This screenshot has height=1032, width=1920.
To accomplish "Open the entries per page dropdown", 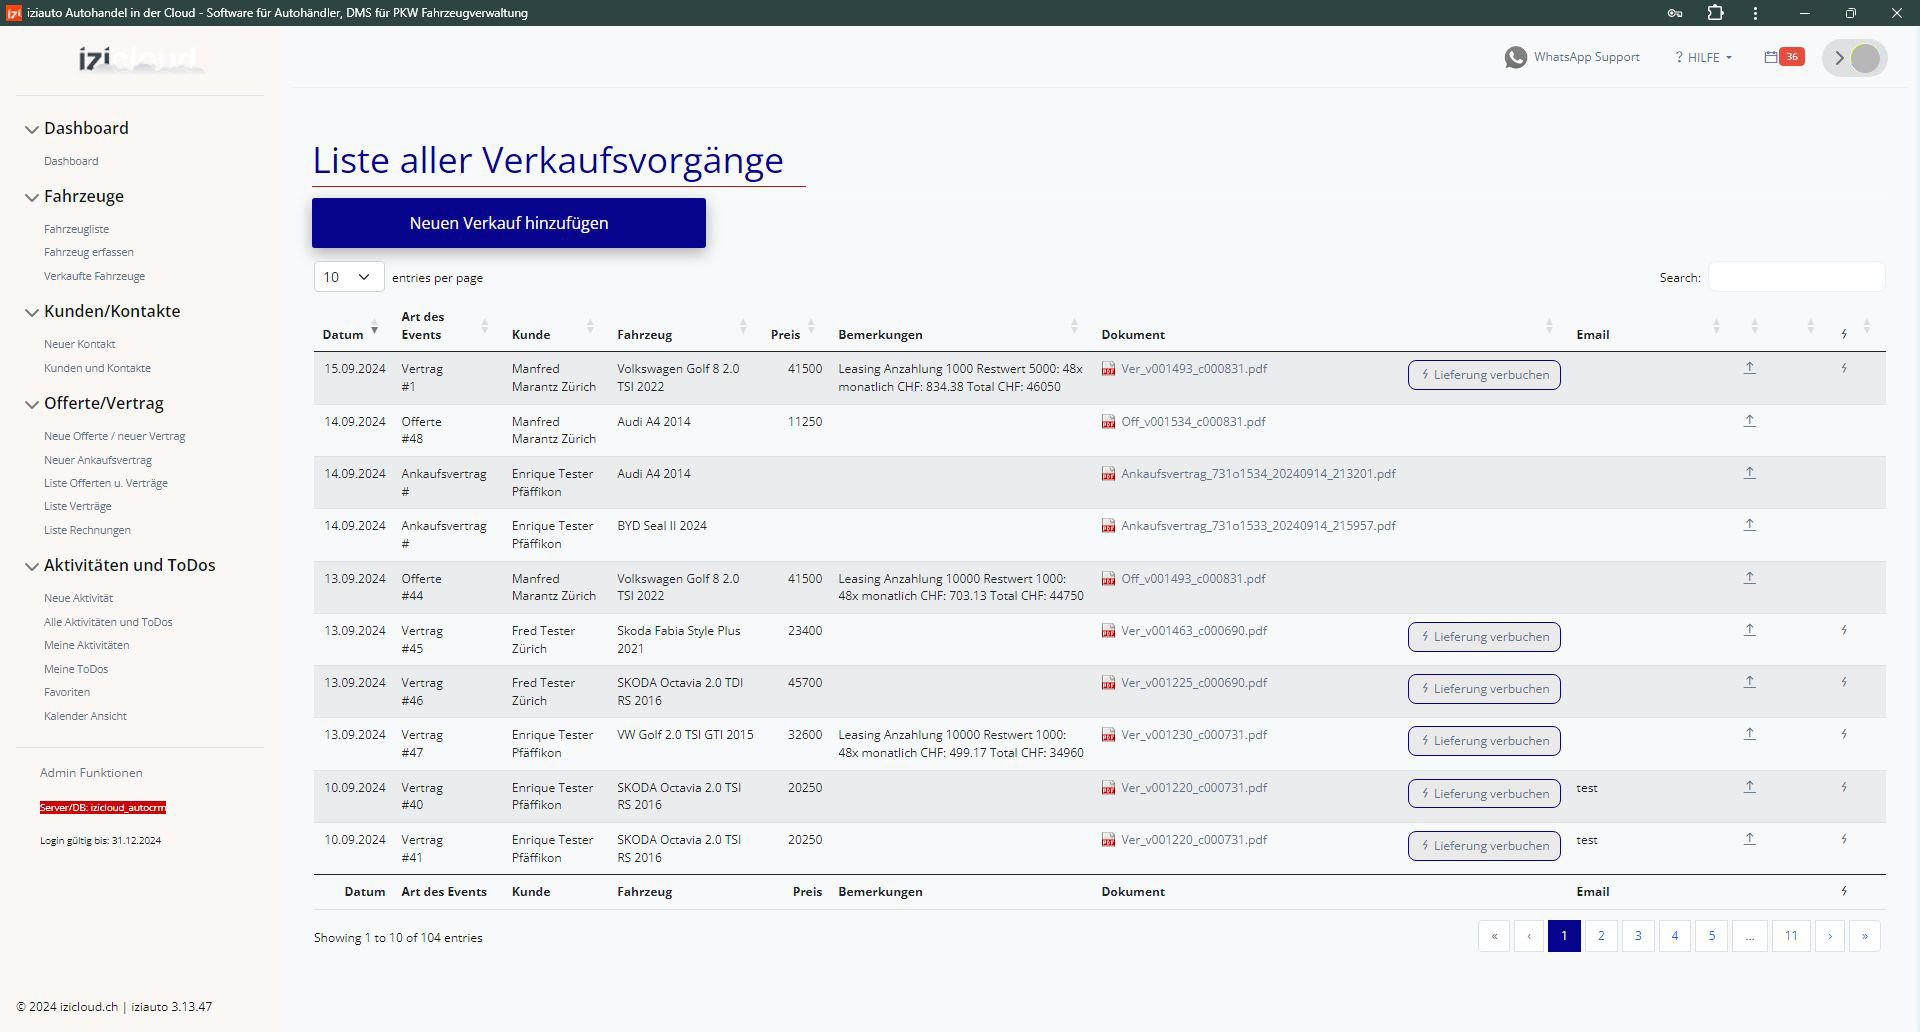I will point(348,277).
